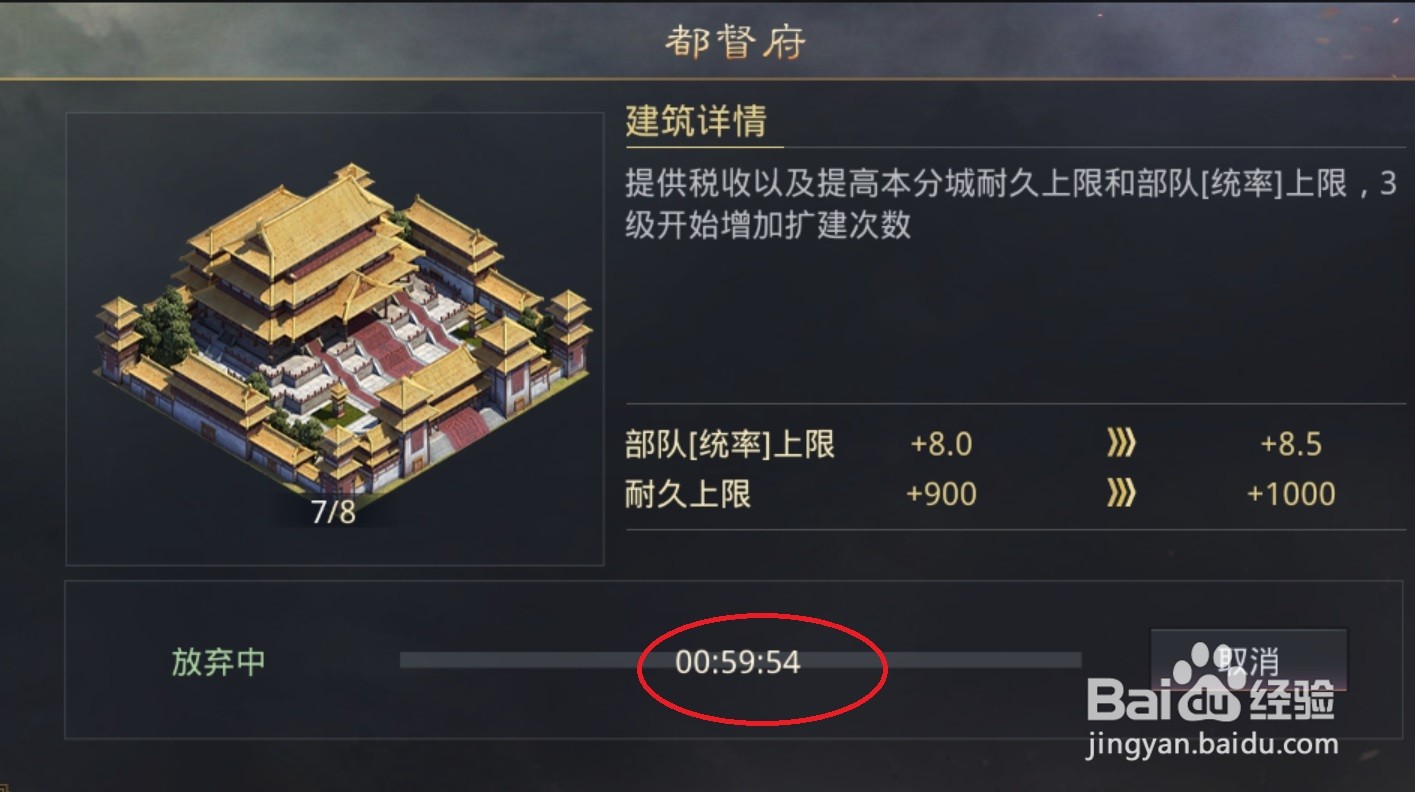Image resolution: width=1415 pixels, height=792 pixels.
Task: Click the 00:59:54 countdown timer
Action: click(738, 662)
